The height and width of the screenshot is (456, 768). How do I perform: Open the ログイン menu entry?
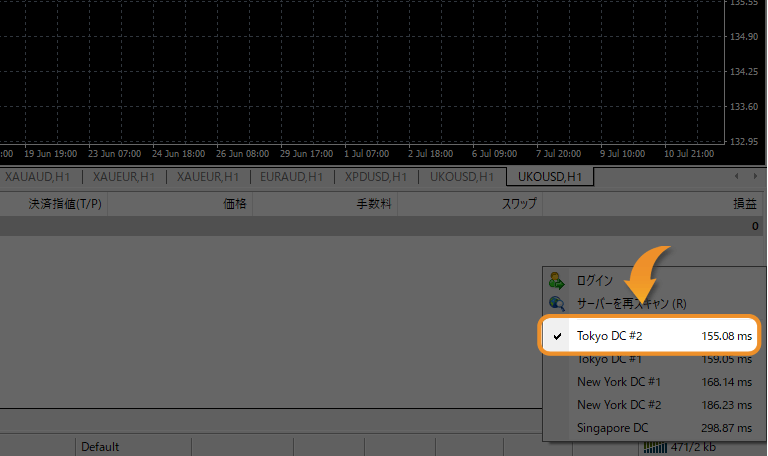point(654,281)
